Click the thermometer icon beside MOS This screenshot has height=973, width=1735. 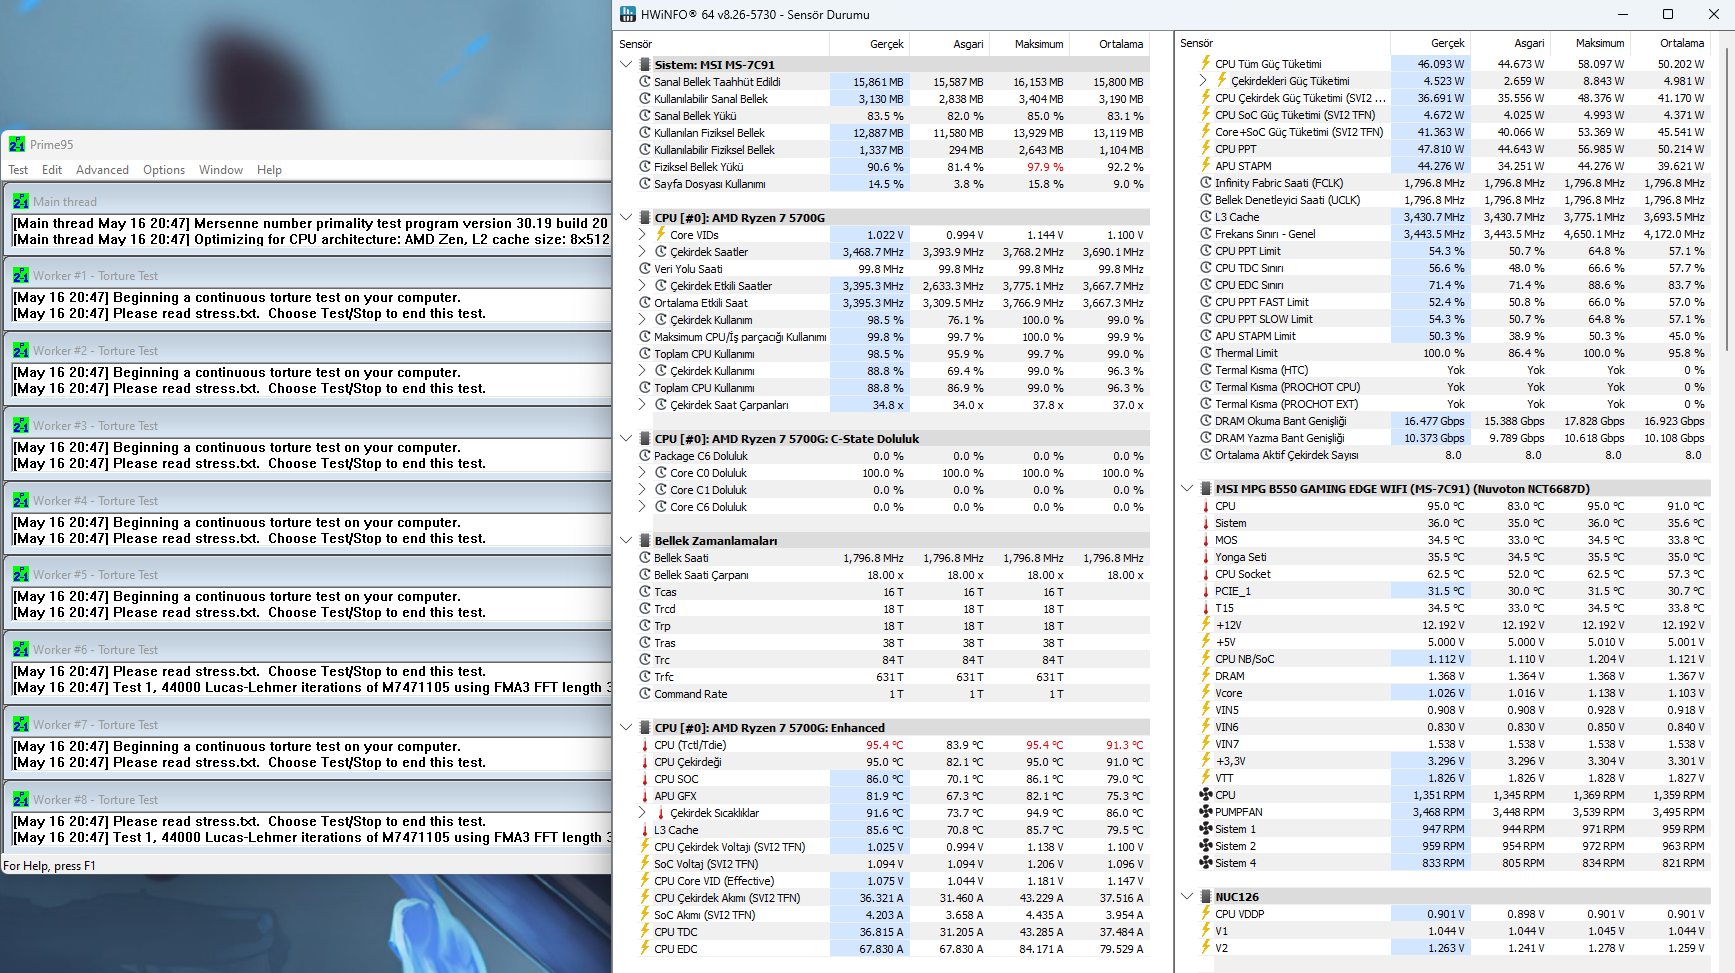[1206, 540]
